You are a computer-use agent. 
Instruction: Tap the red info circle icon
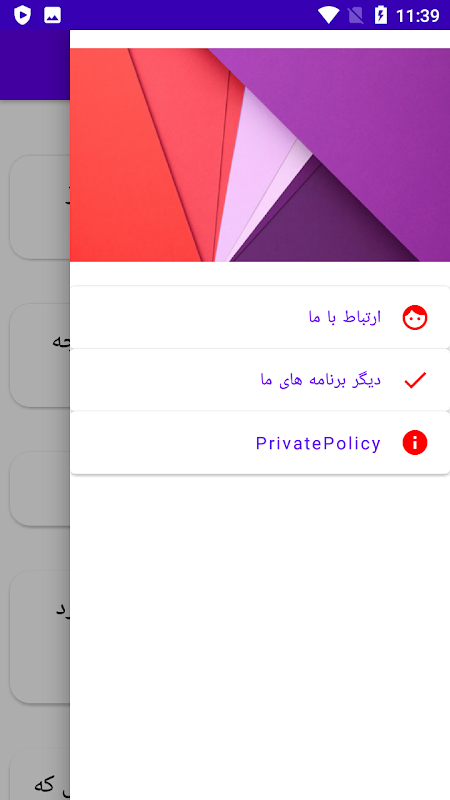tap(415, 442)
